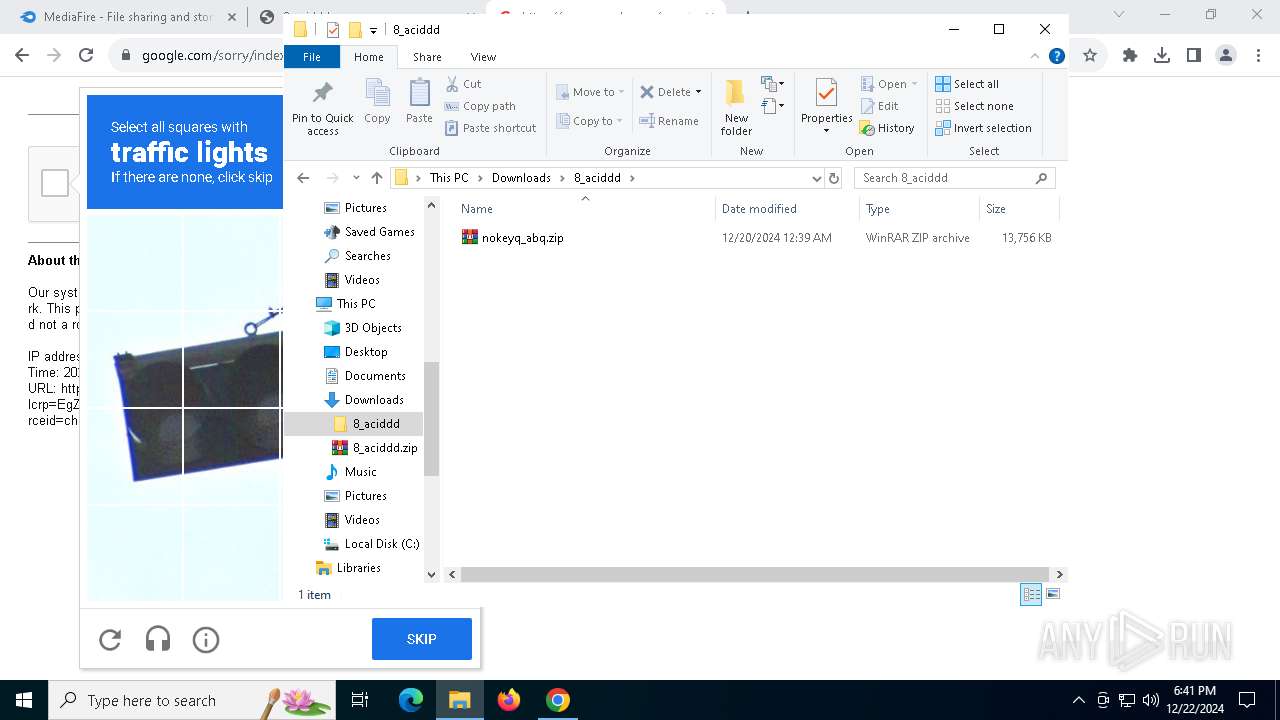1280x720 pixels.
Task: Open Quick Access Toolbar customize arrow
Action: 373,30
